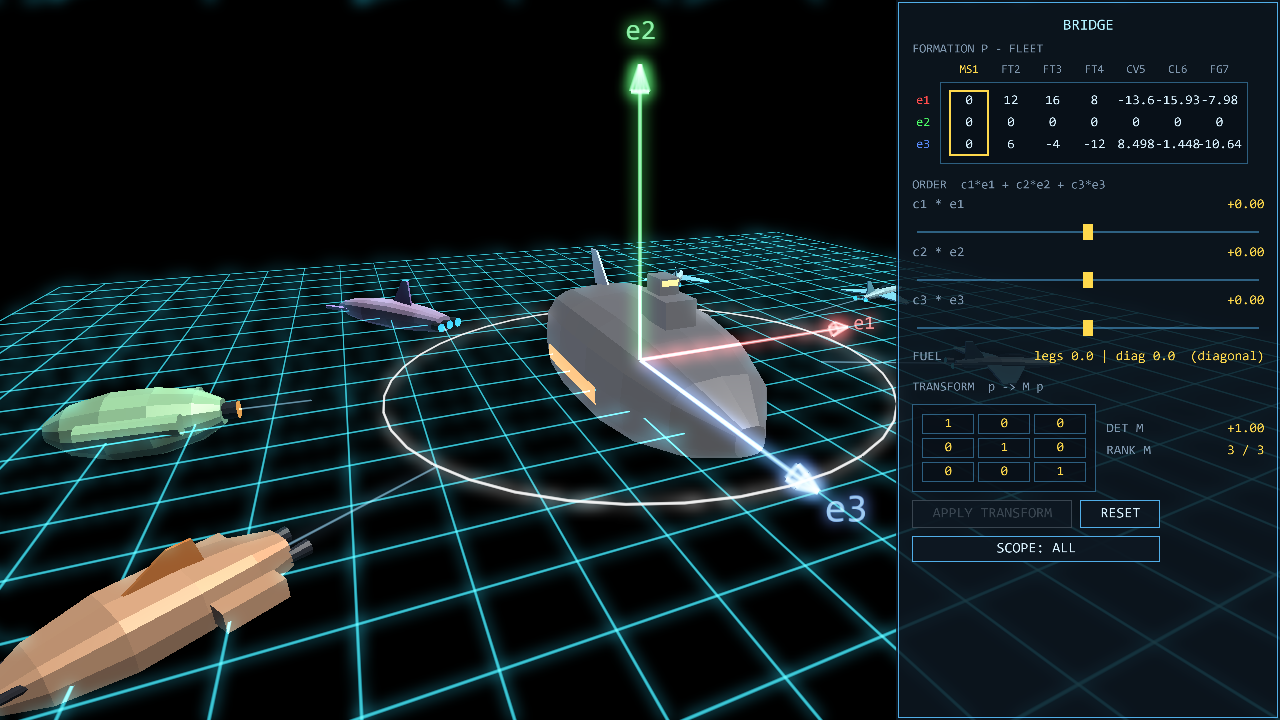Select the CV5 column header
Image resolution: width=1280 pixels, height=720 pixels.
click(x=1136, y=69)
